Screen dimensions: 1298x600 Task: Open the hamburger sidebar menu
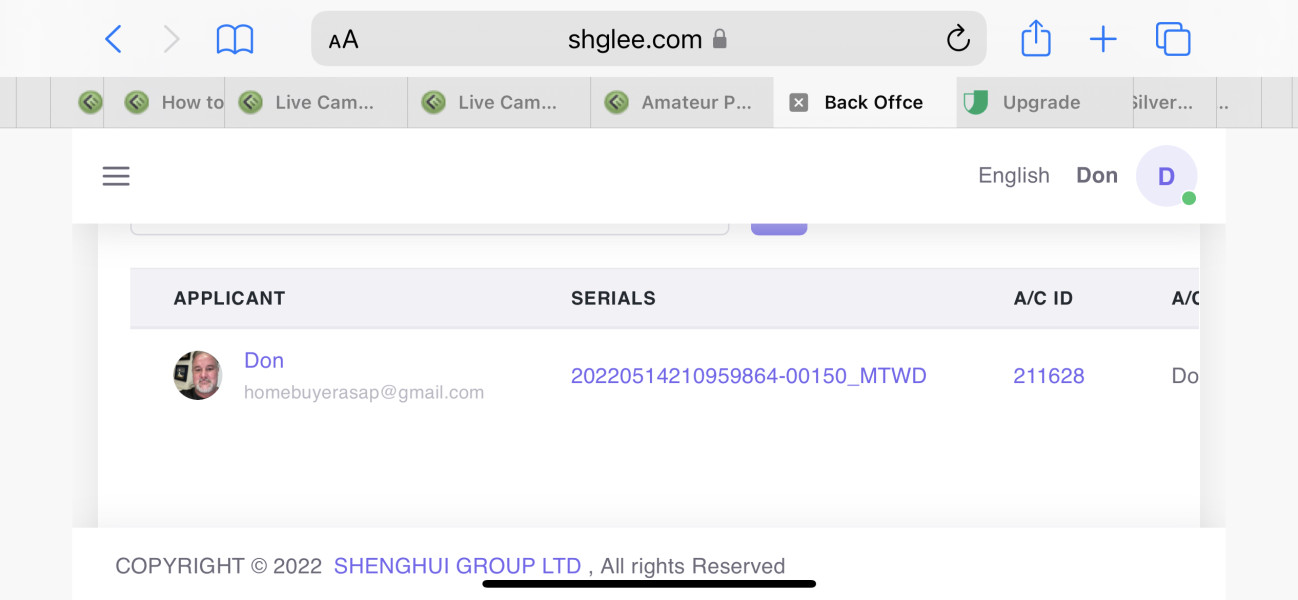point(116,177)
